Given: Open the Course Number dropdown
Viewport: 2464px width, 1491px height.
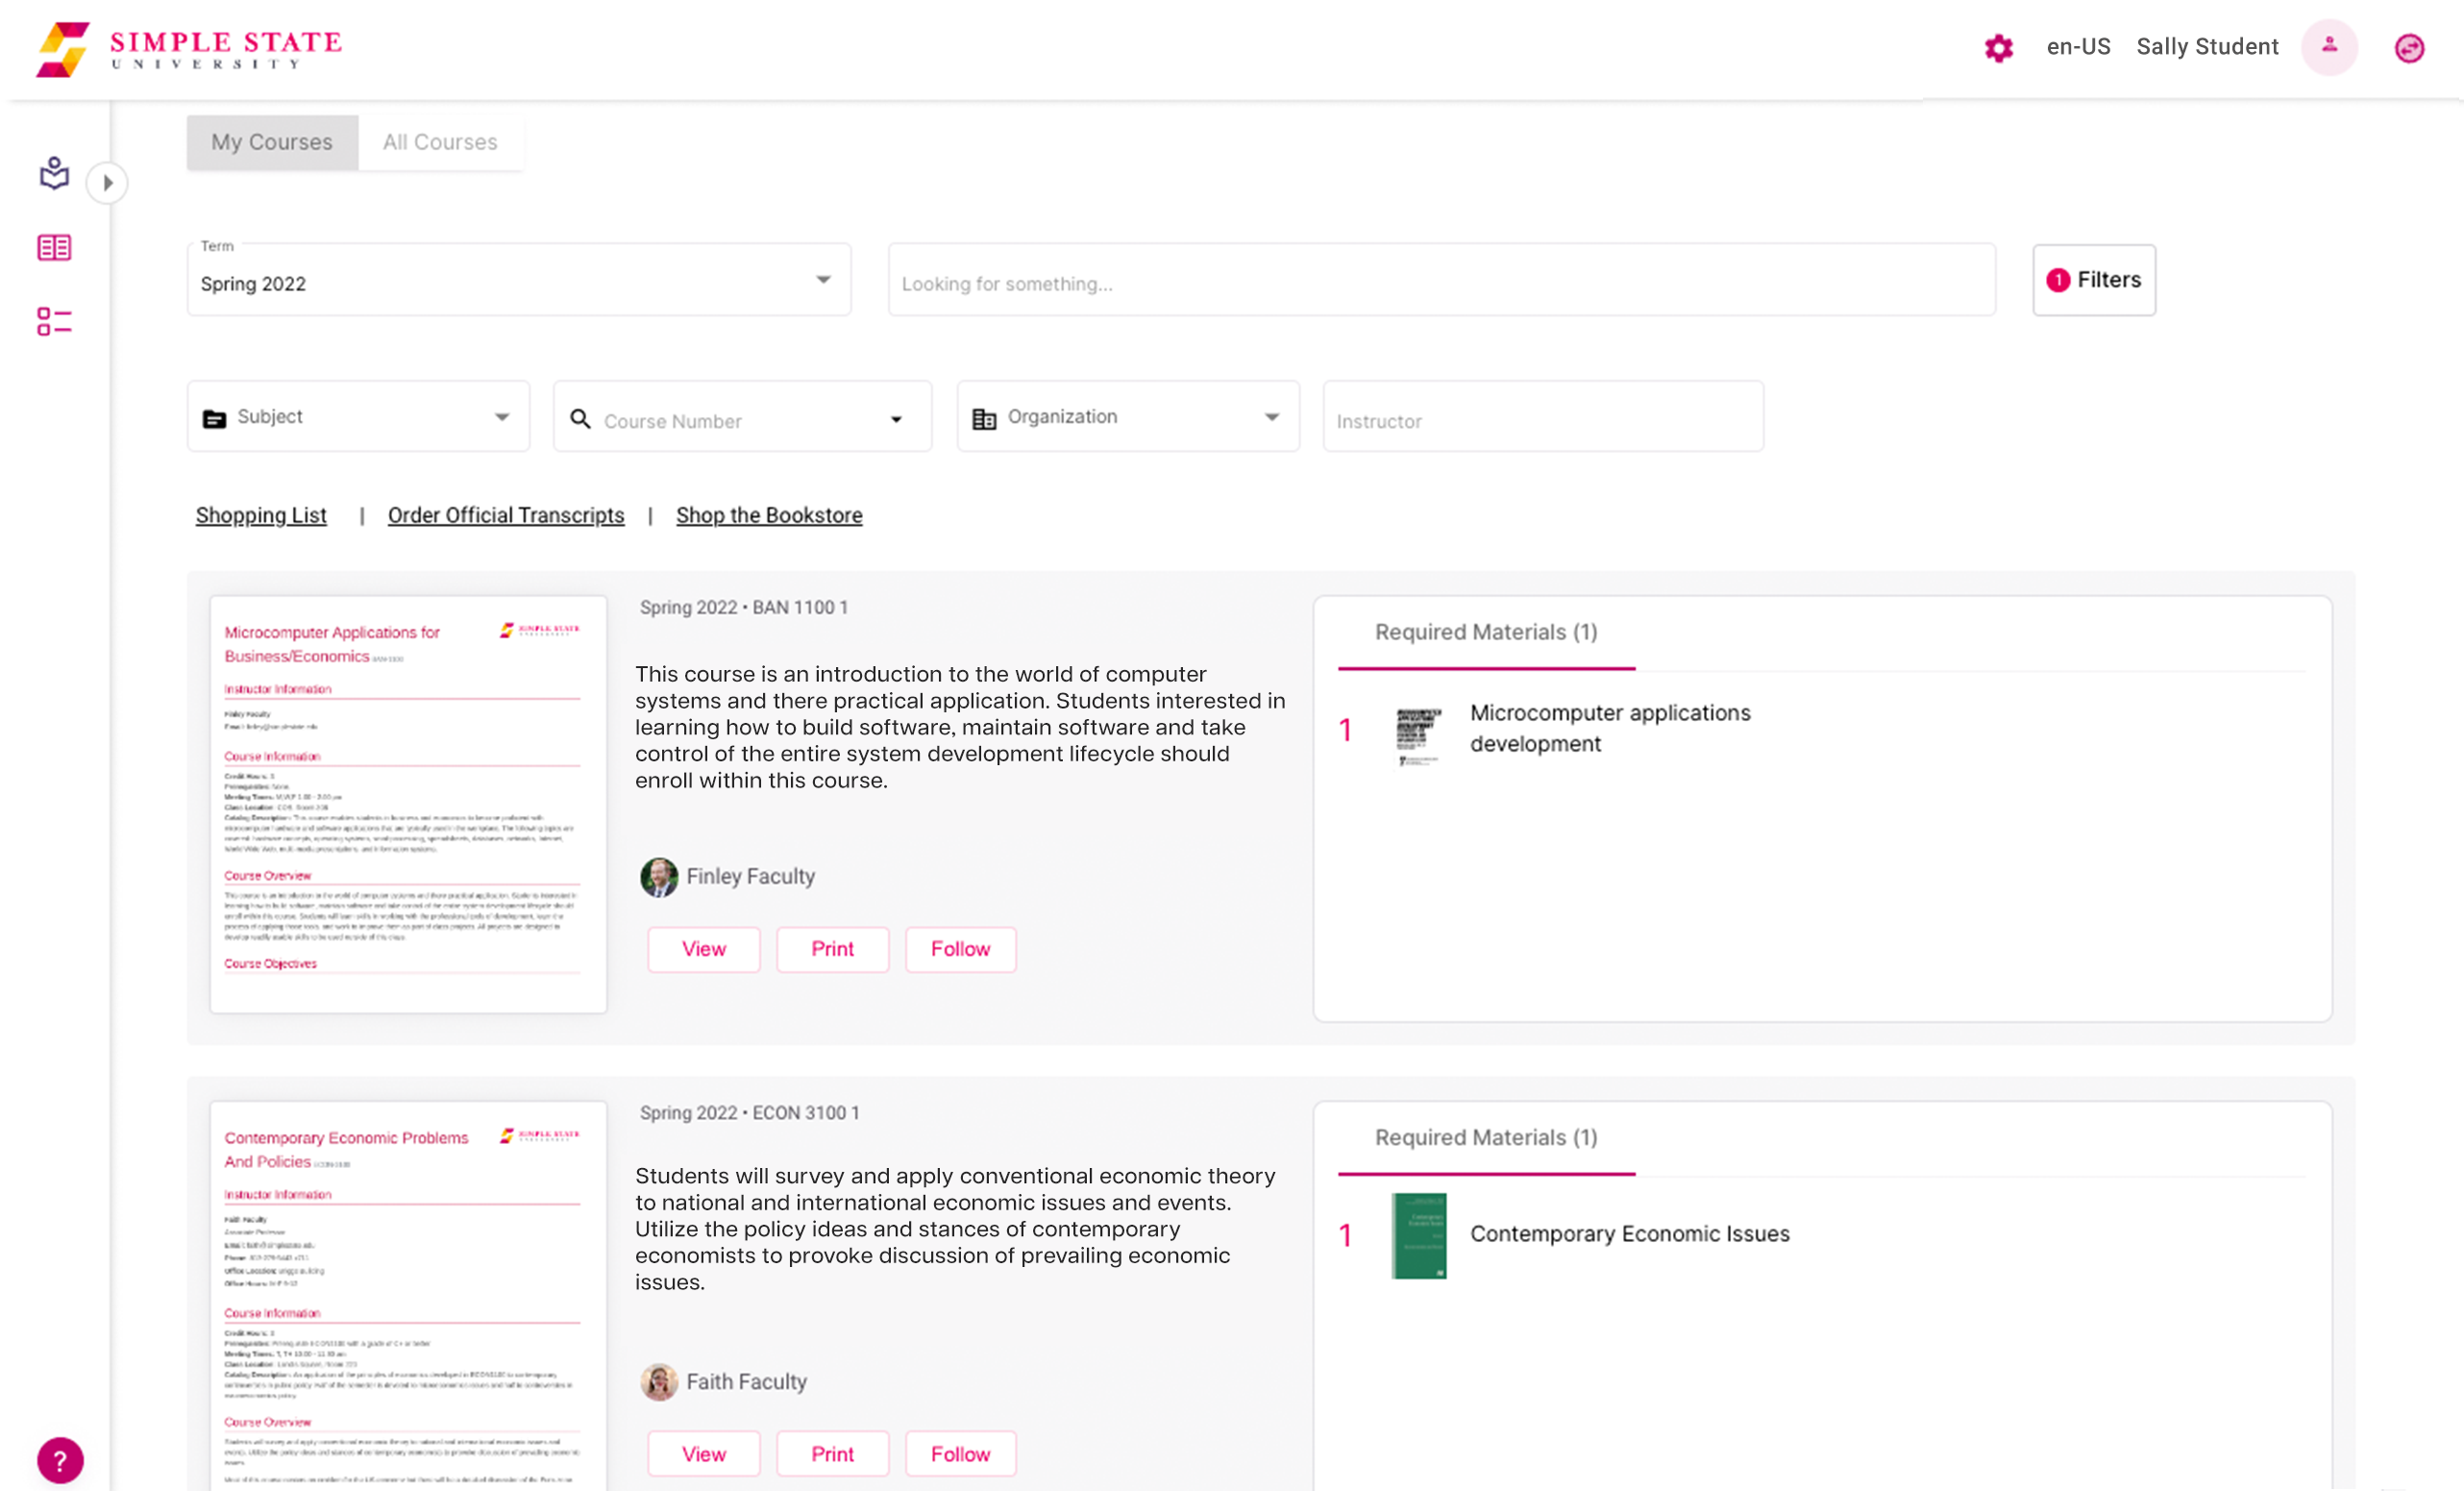Looking at the screenshot, I should tap(895, 419).
